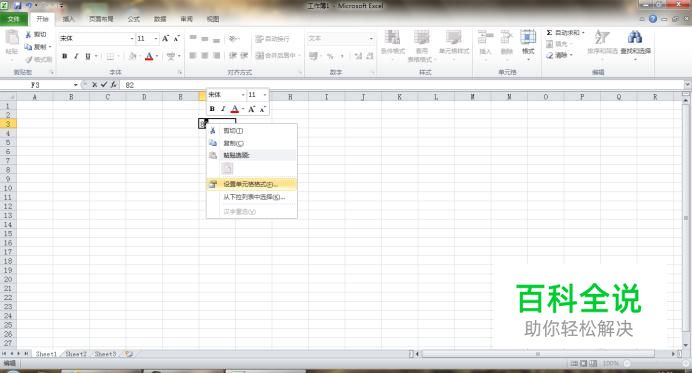Select the Sheet2 tab
This screenshot has height=373, width=692.
click(75, 354)
